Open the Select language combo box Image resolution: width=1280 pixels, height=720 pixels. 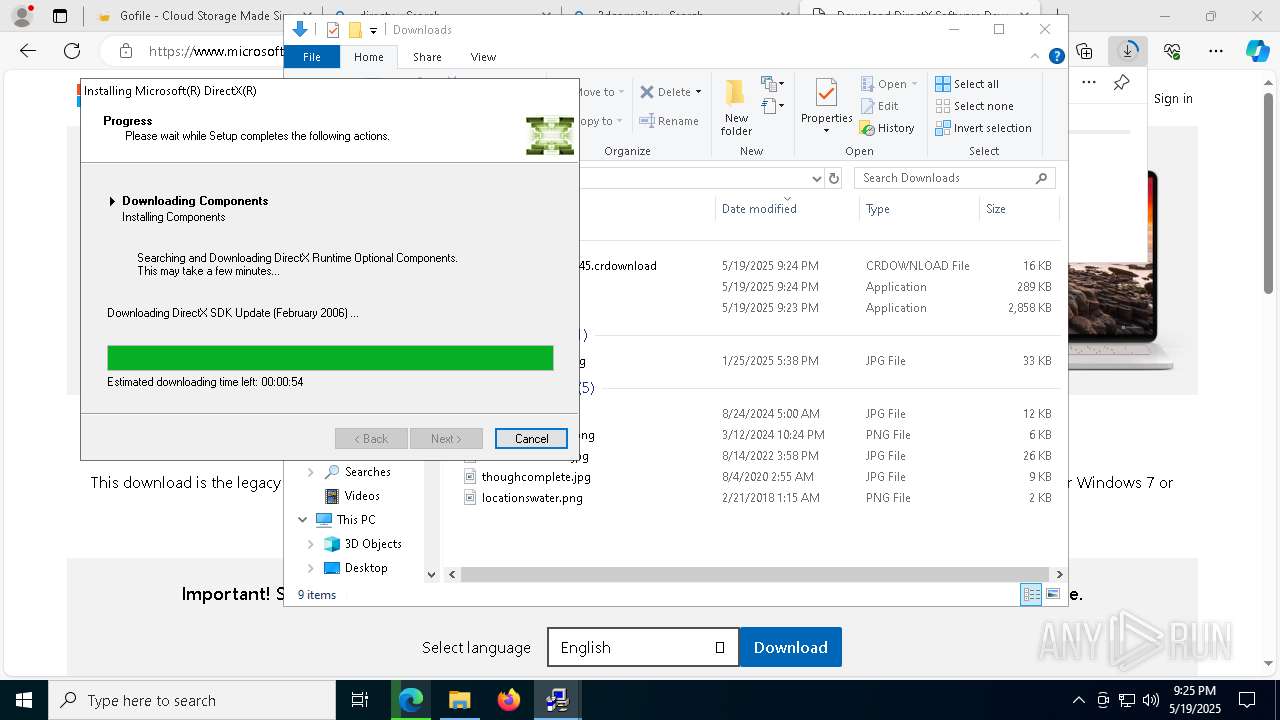point(643,647)
